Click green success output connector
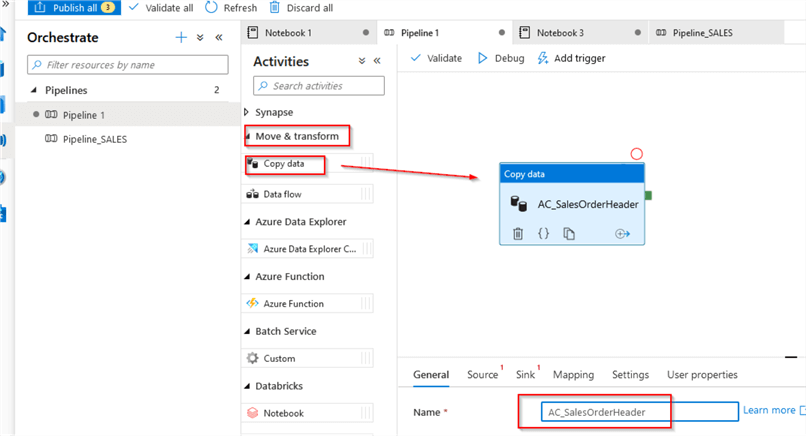The image size is (806, 436). coord(648,195)
